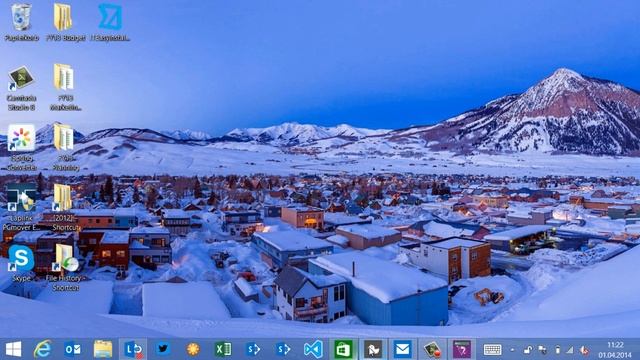Open Internet Explorer from the taskbar

click(43, 349)
